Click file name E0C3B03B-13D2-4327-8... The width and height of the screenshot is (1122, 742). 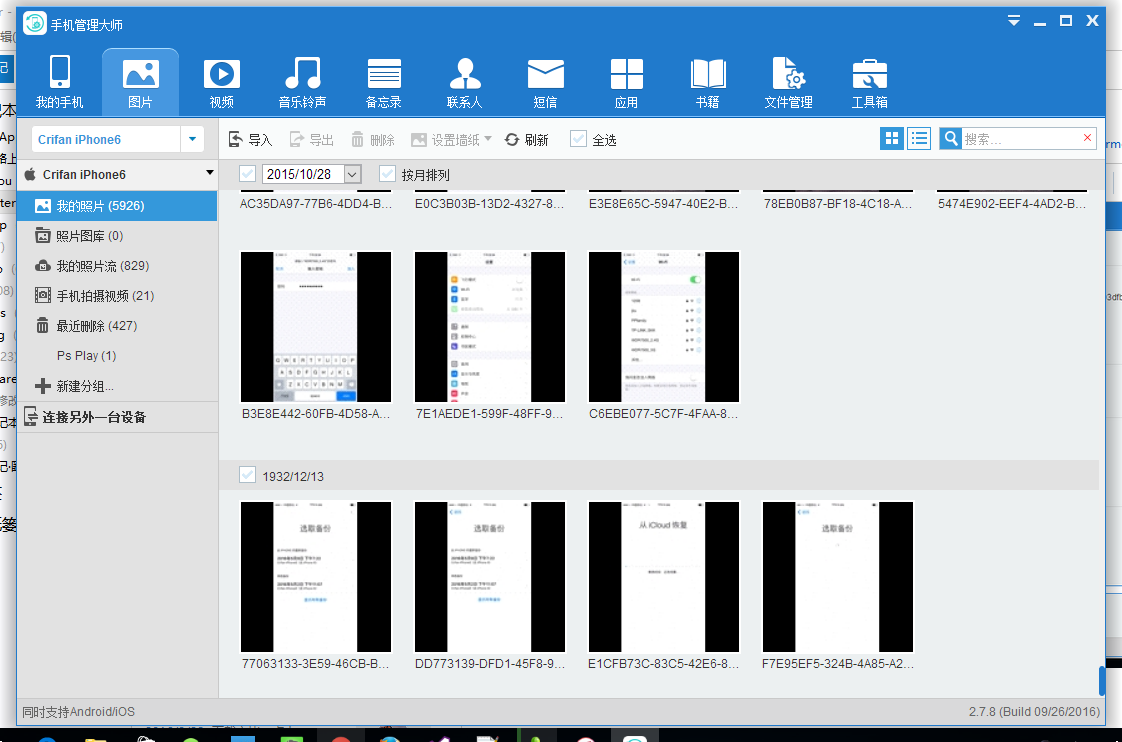[x=489, y=204]
